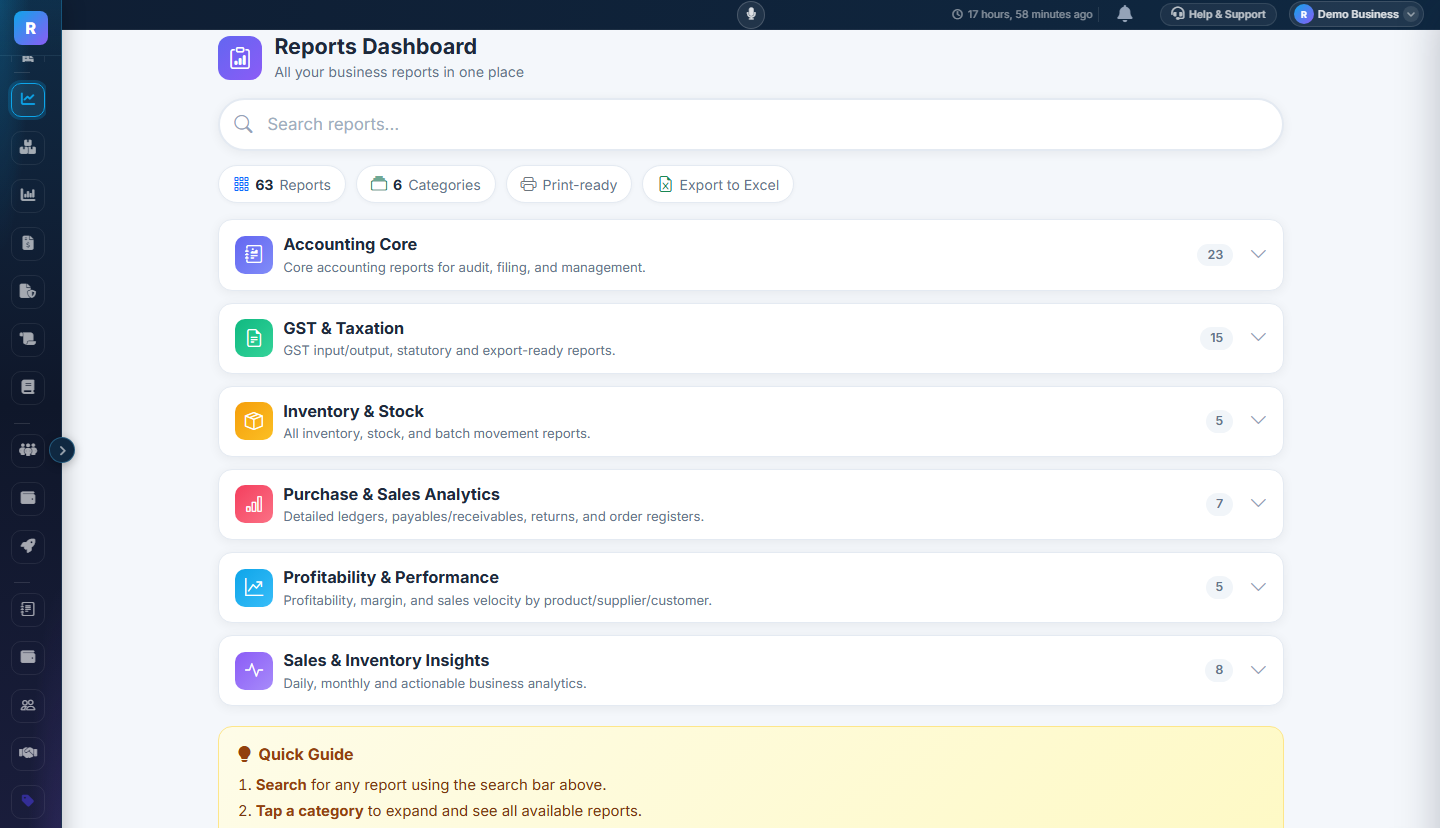The width and height of the screenshot is (1440, 828).
Task: Open the active line chart sidebar icon
Action: [28, 99]
